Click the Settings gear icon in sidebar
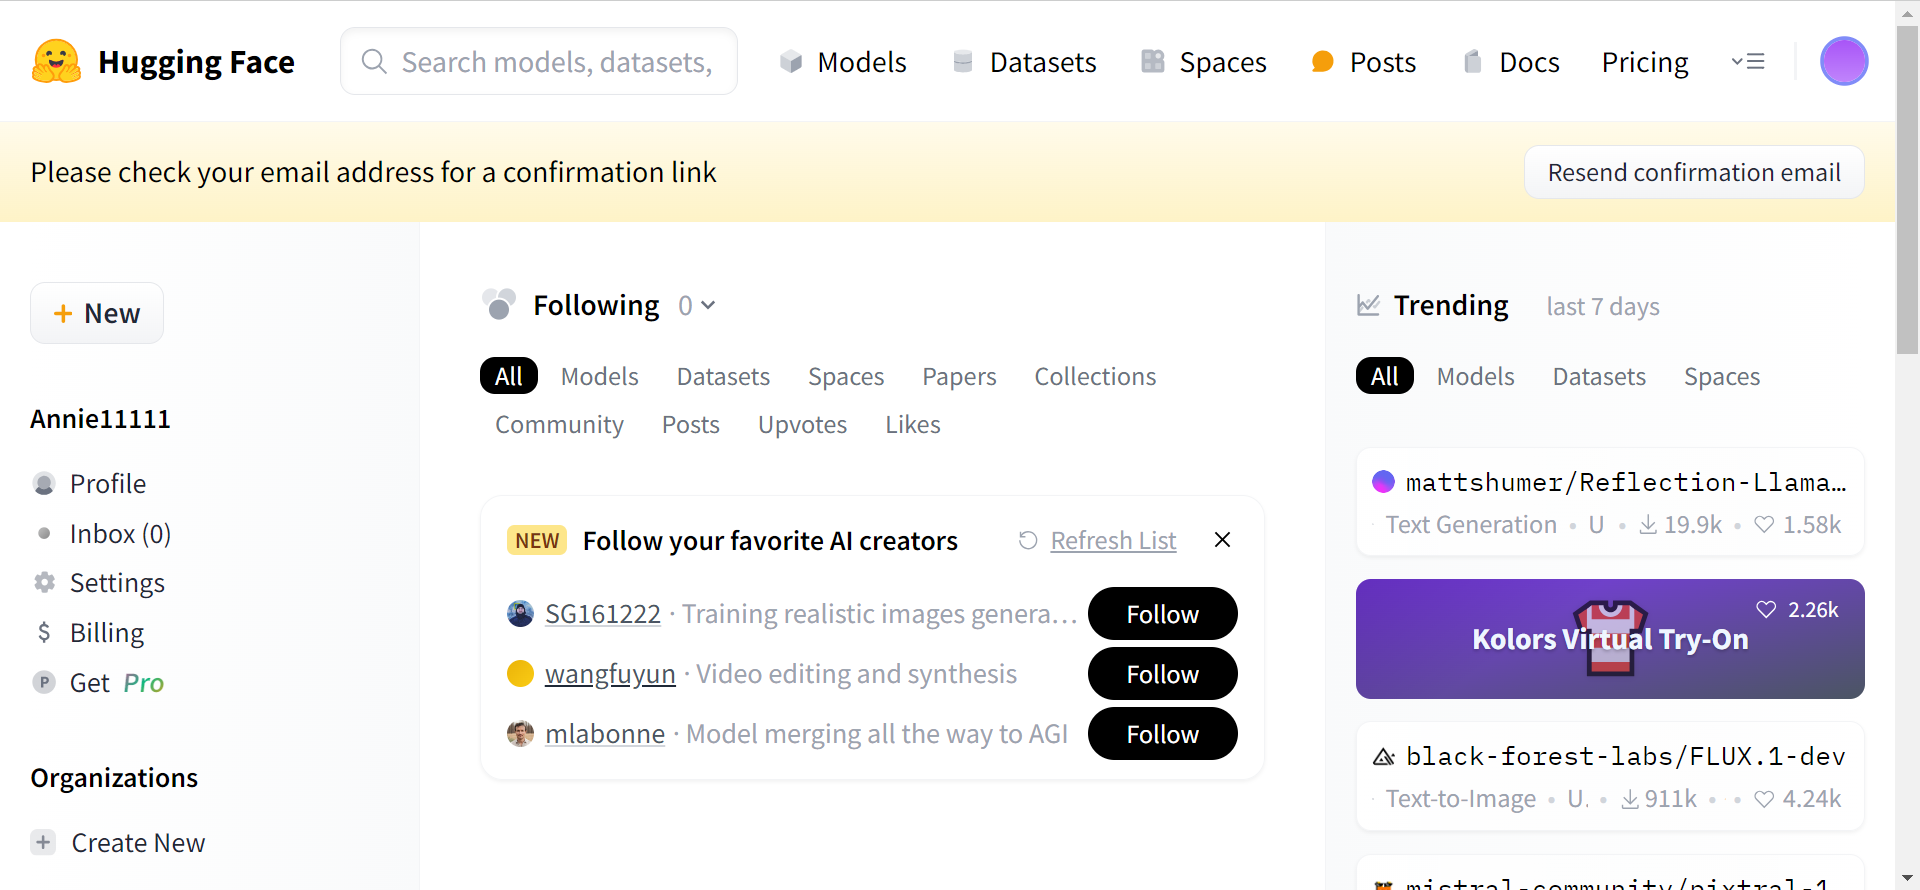Screen dimensions: 1920x890 [44, 582]
